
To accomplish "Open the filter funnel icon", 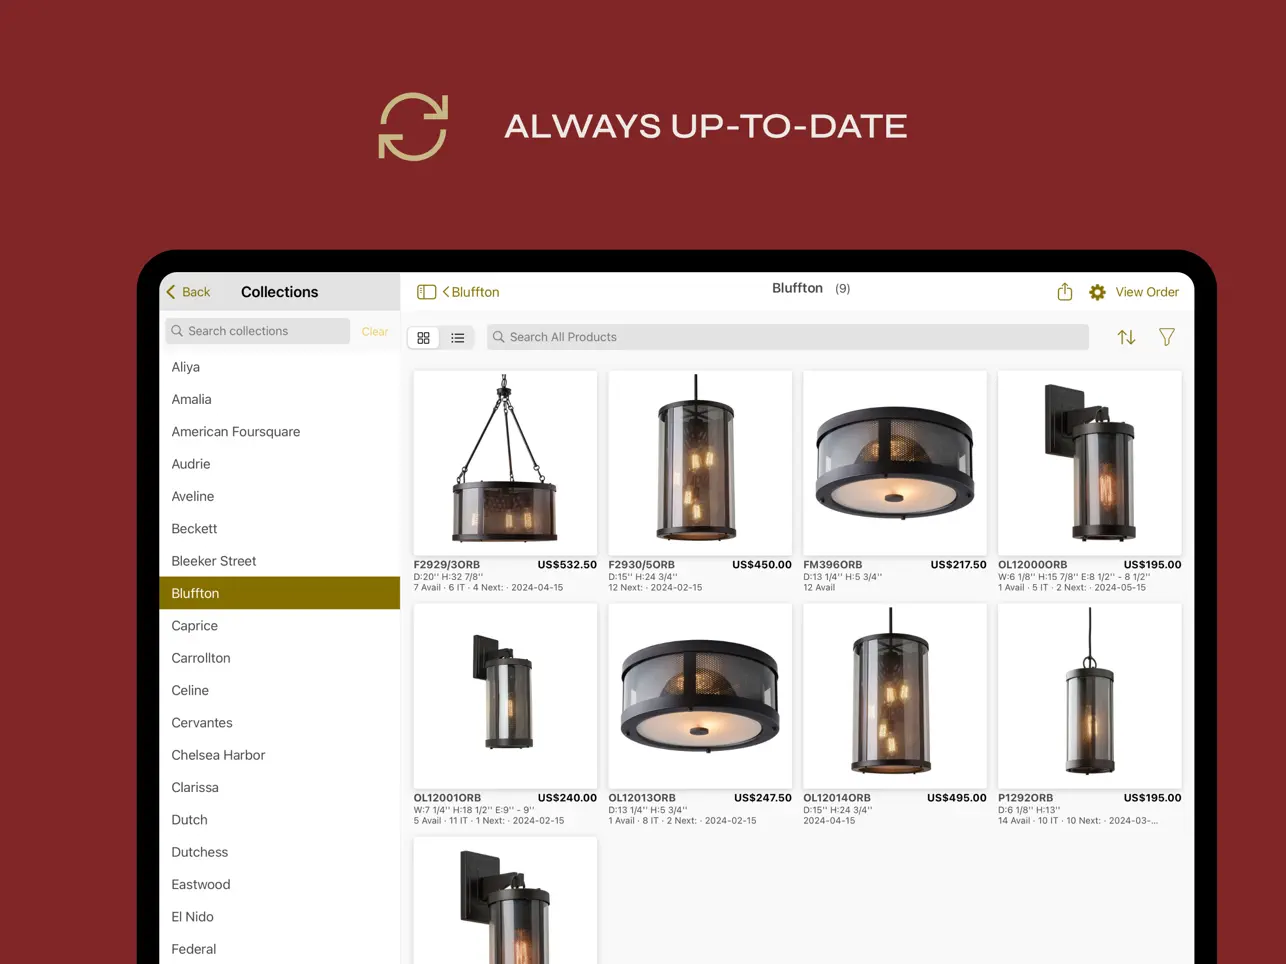I will (x=1166, y=337).
